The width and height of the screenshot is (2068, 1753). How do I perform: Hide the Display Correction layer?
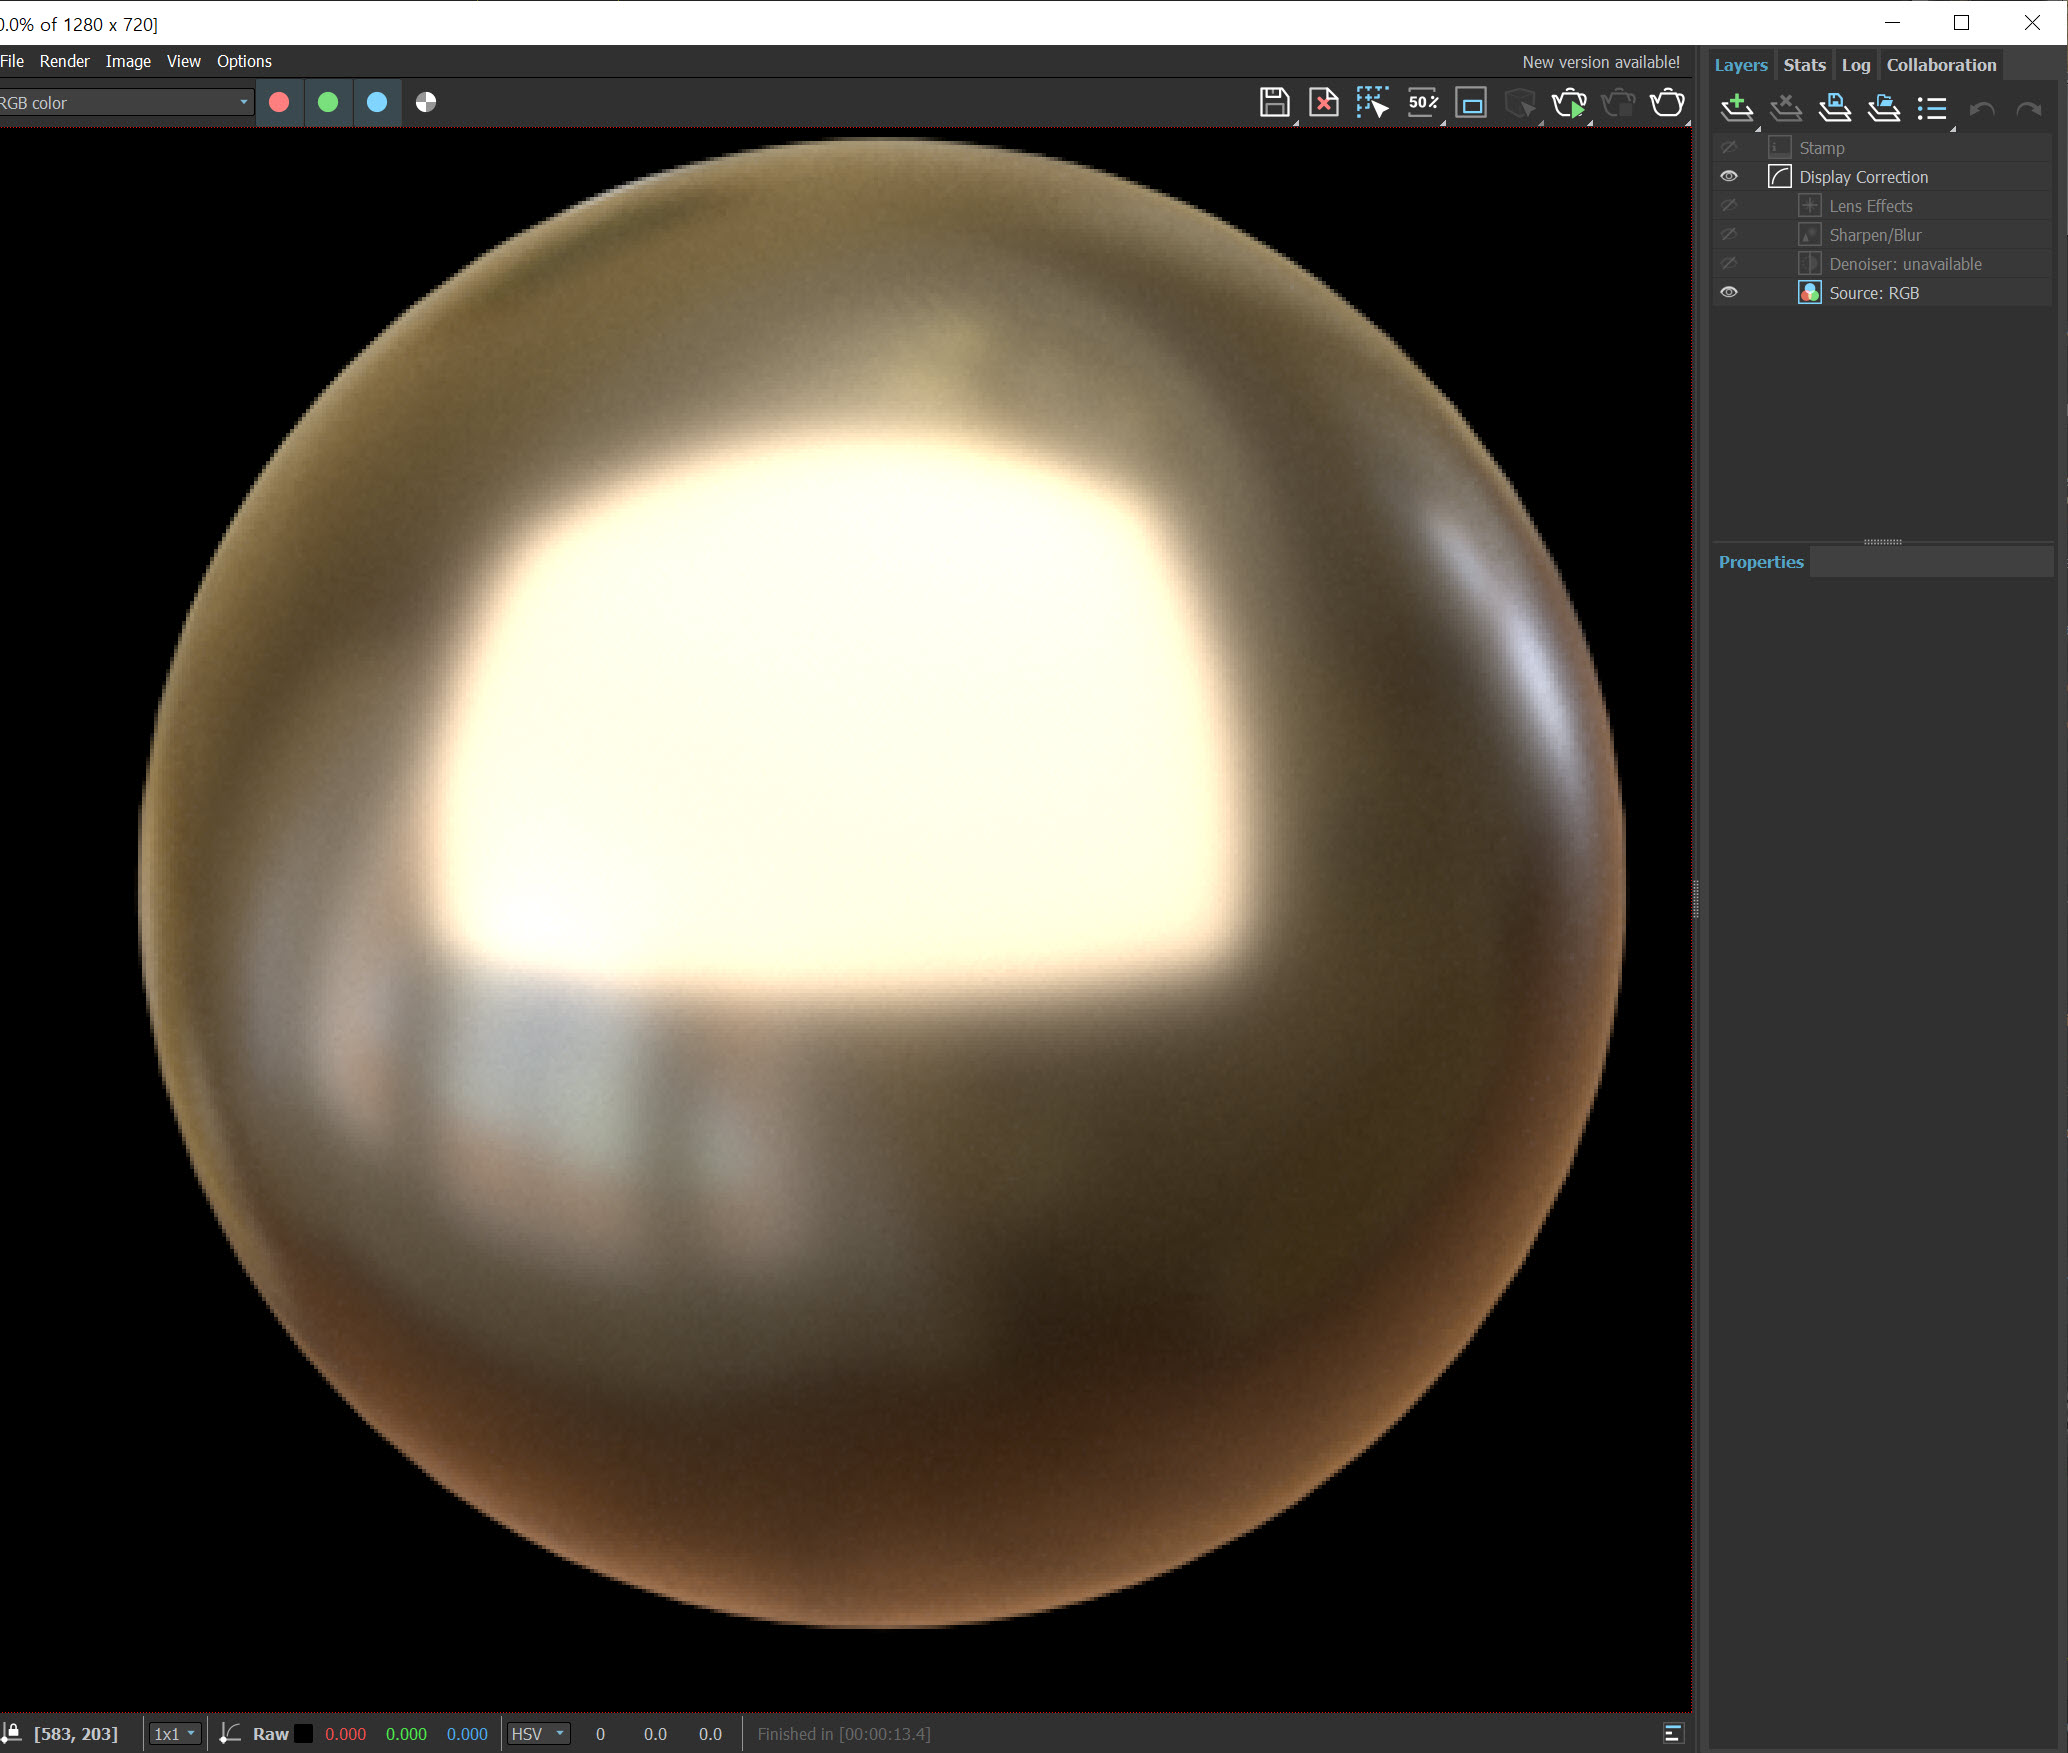1729,177
